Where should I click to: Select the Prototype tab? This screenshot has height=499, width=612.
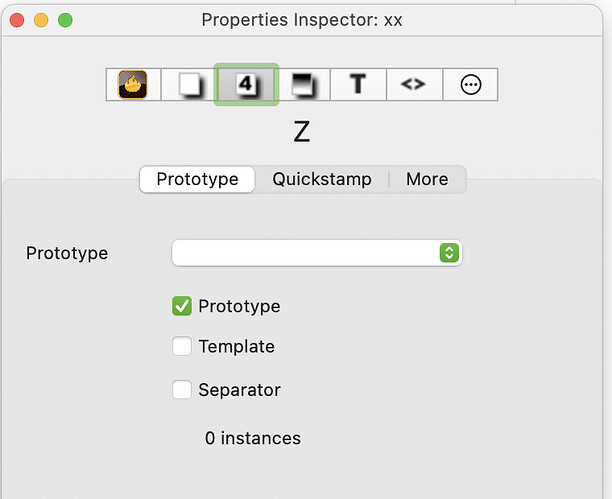[x=197, y=179]
